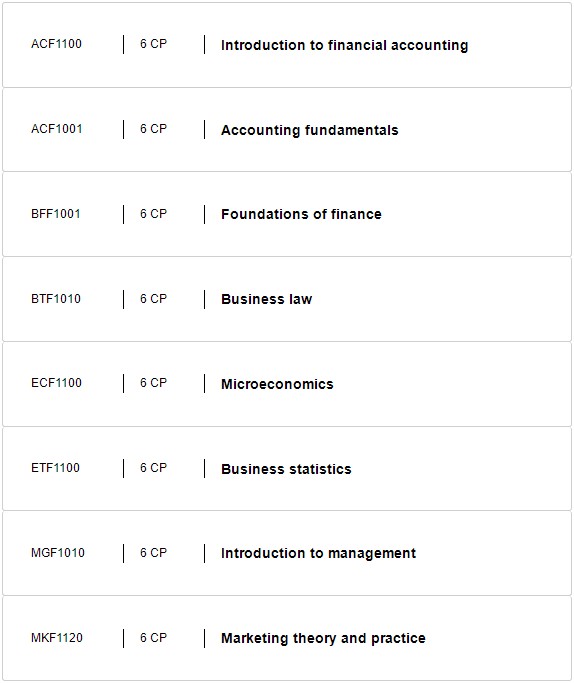574x683 pixels.
Task: Open Introduction to management unit
Action: (x=318, y=553)
